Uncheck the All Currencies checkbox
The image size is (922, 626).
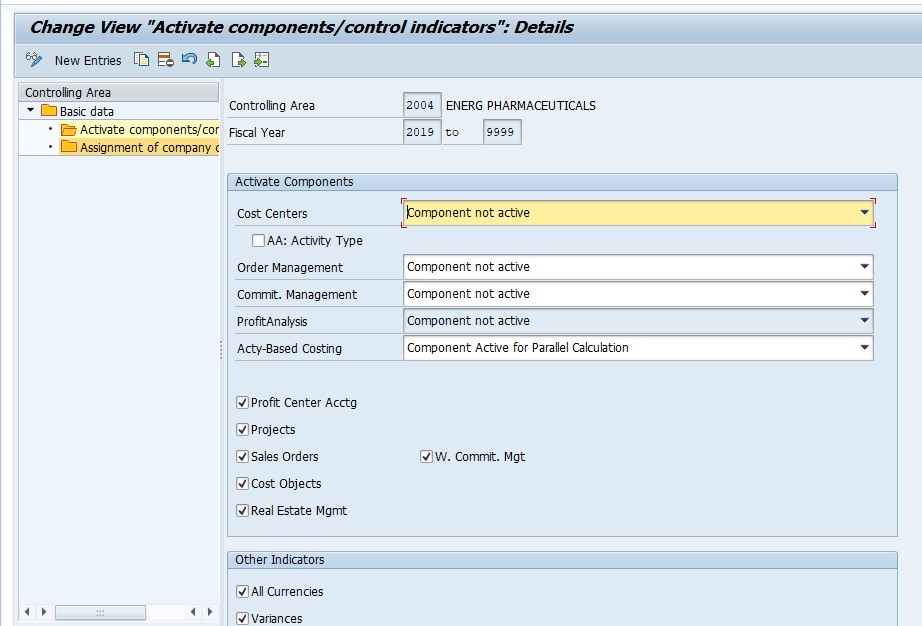tap(242, 591)
